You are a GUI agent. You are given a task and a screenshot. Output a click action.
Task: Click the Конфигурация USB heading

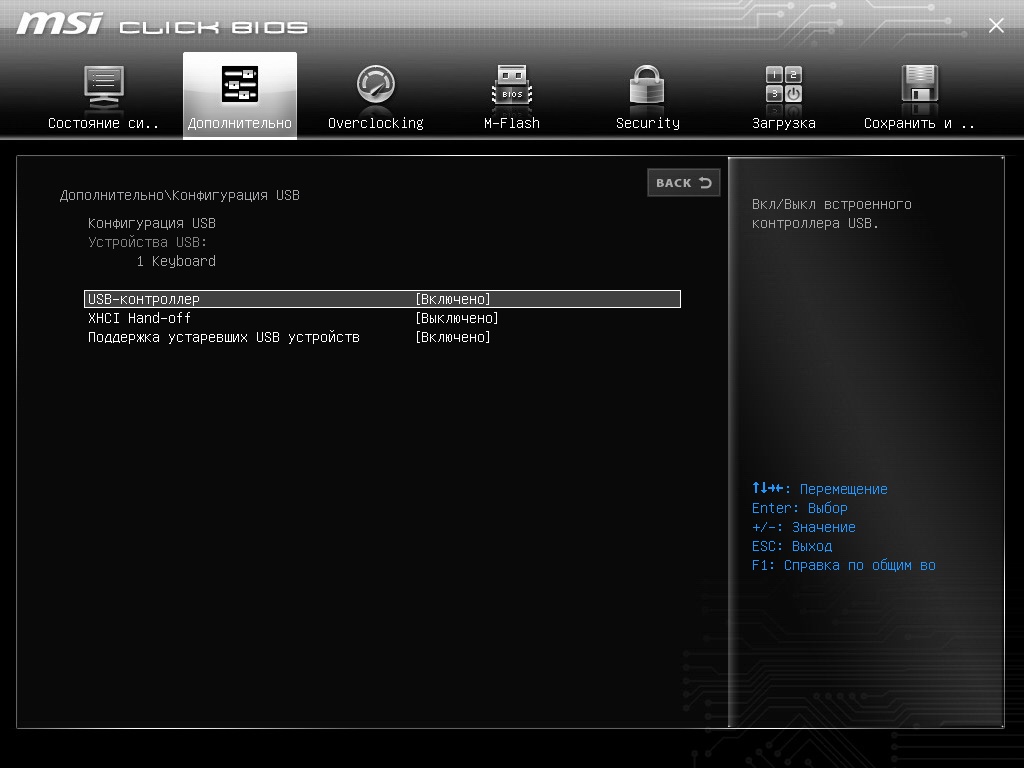[x=152, y=223]
